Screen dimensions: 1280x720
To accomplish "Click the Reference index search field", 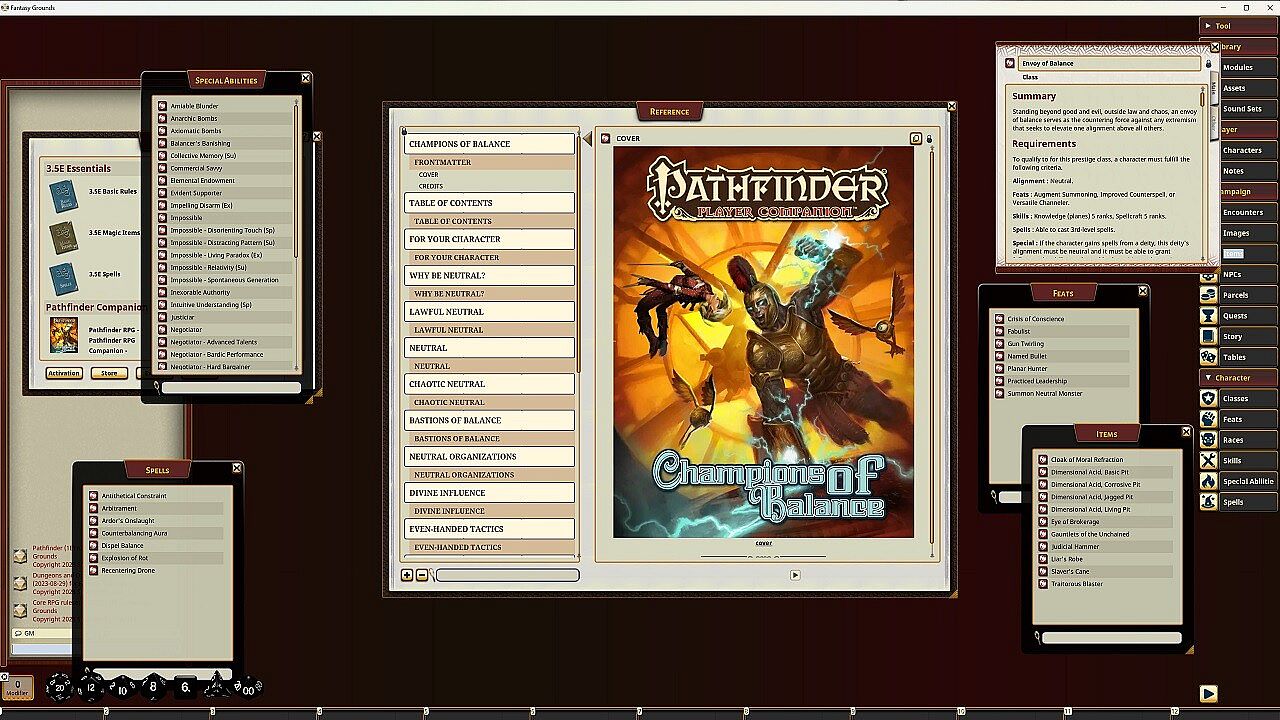I will 507,575.
